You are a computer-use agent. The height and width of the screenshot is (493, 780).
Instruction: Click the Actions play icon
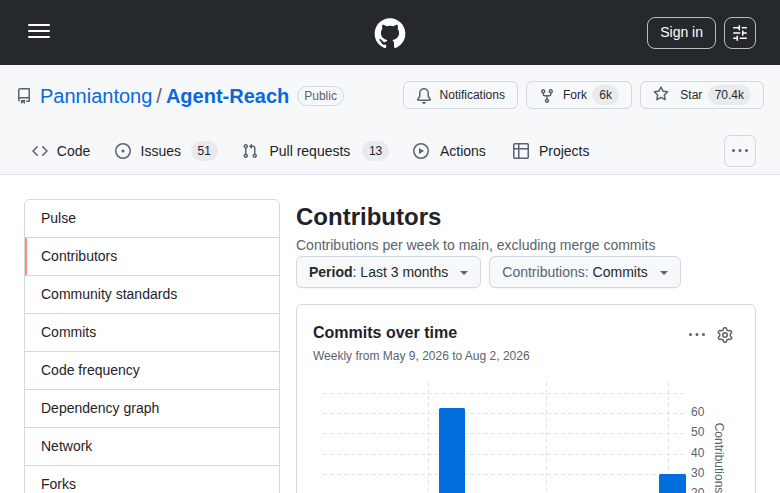point(421,151)
